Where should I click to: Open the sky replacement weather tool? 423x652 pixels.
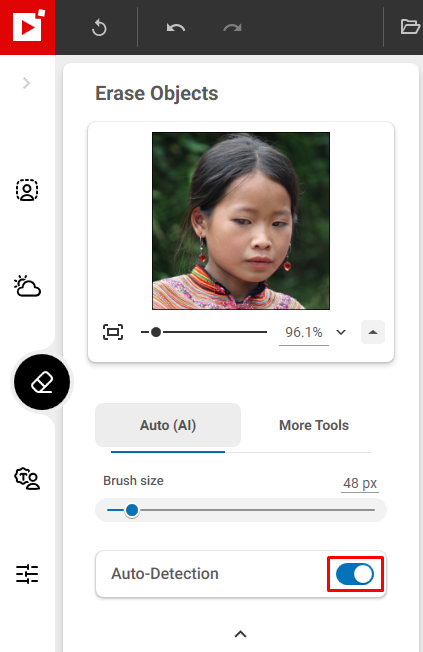[27, 286]
